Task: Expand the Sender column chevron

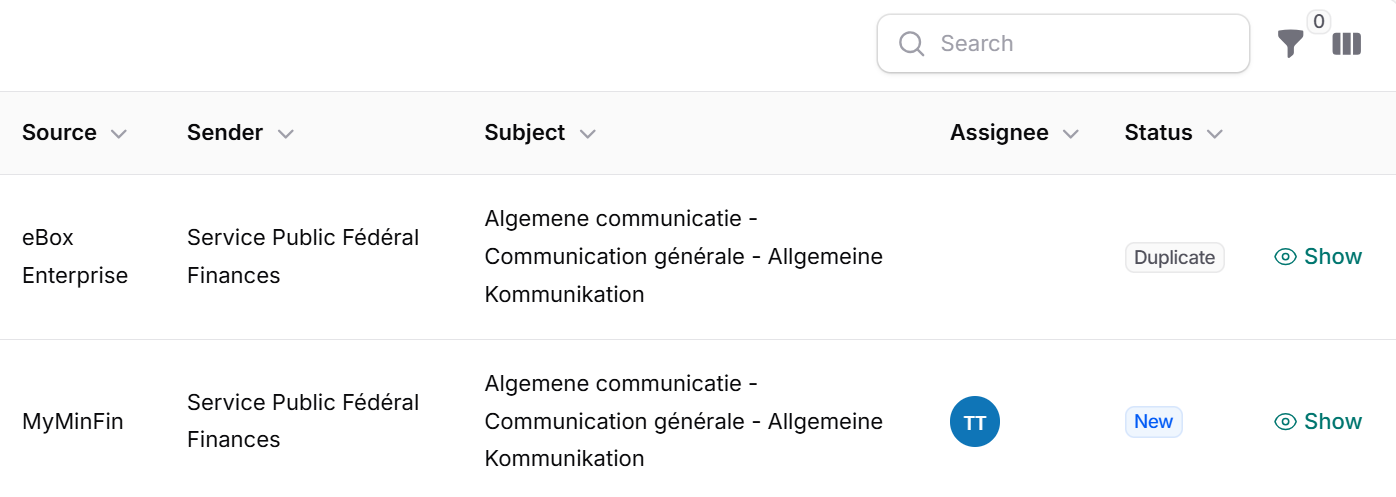Action: (x=285, y=134)
